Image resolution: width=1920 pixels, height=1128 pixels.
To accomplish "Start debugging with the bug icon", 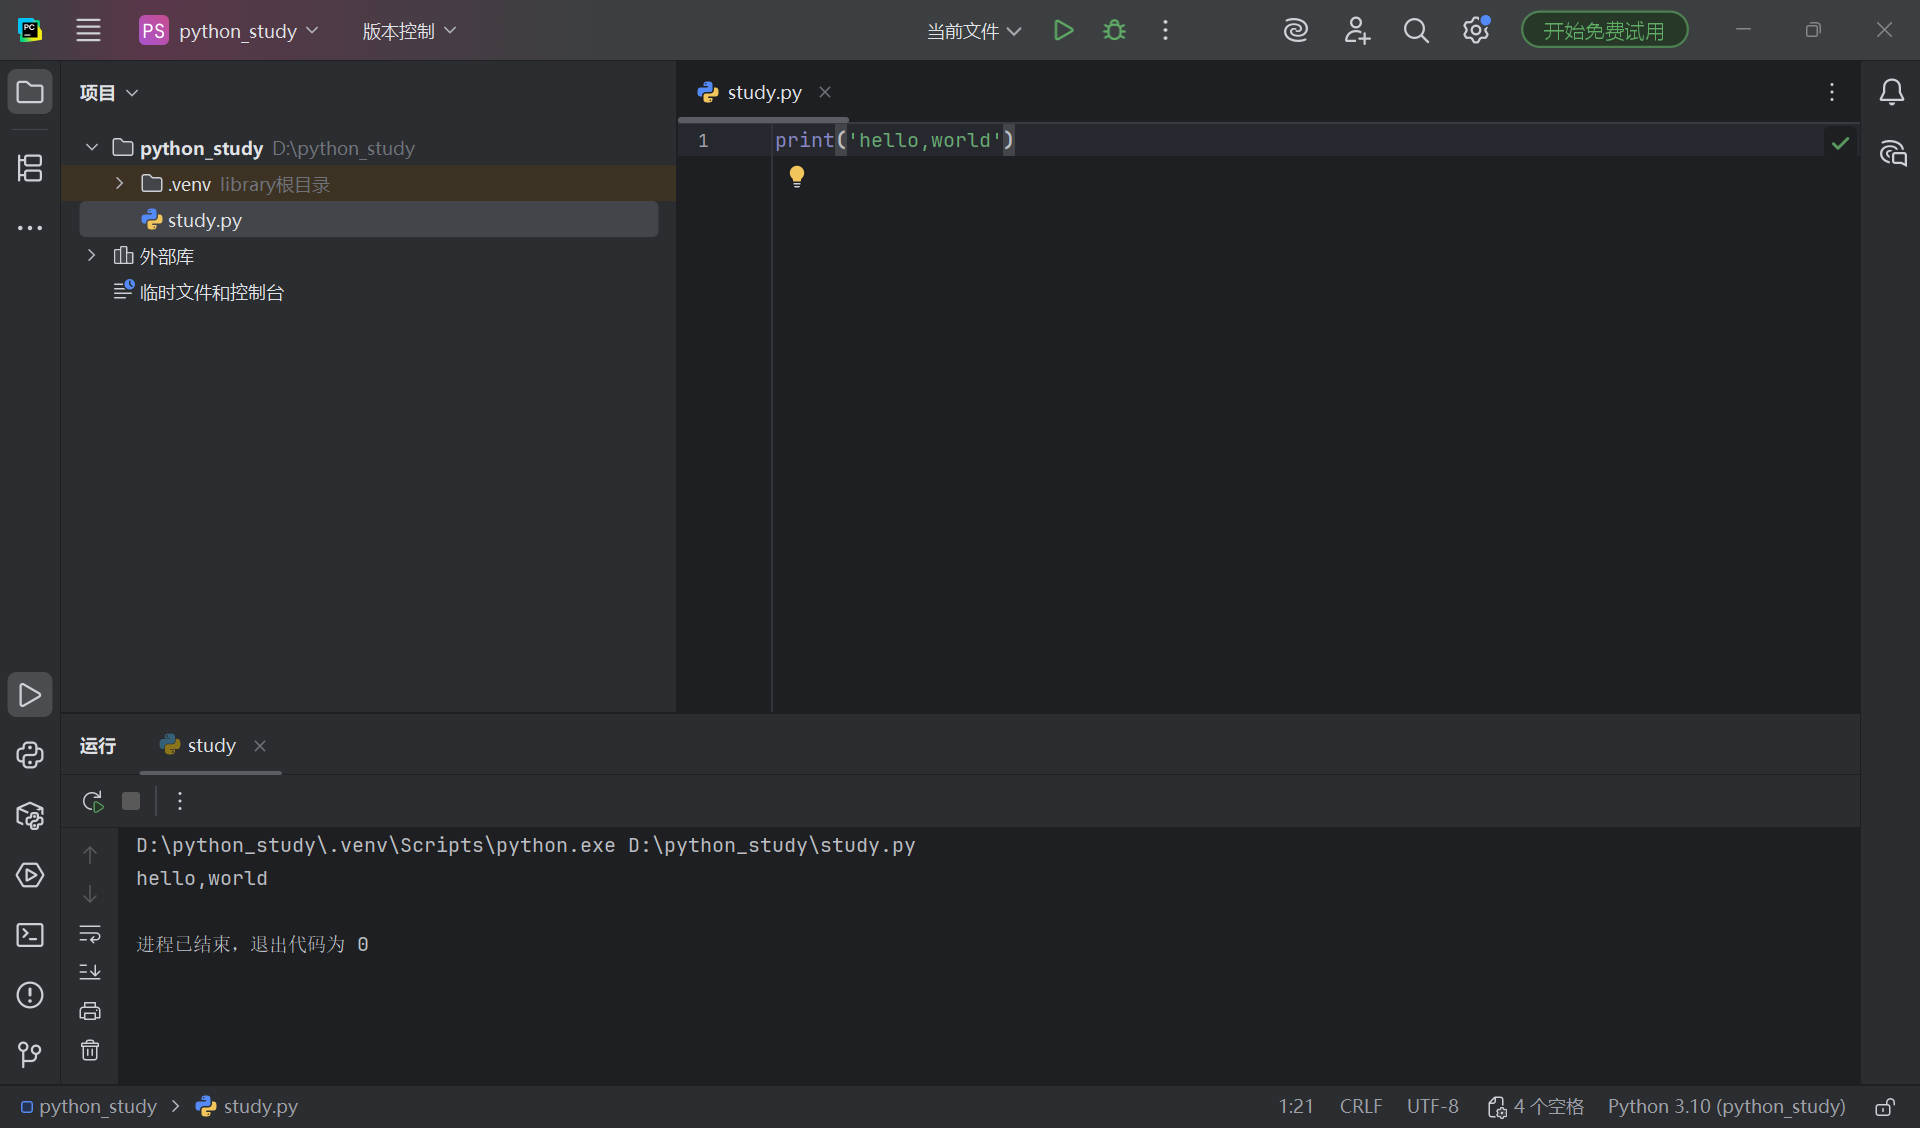I will coord(1114,30).
